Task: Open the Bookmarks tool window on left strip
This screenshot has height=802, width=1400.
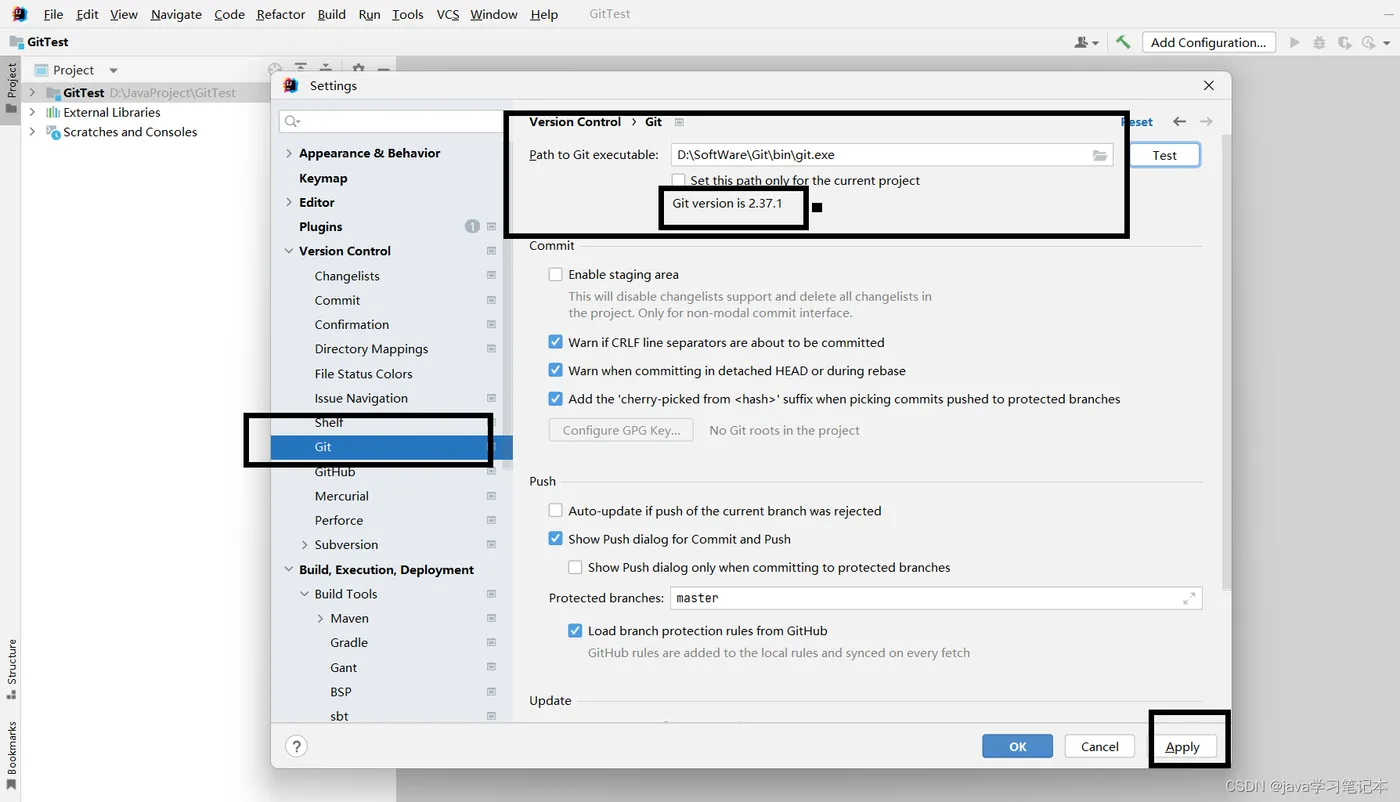Action: [x=11, y=757]
